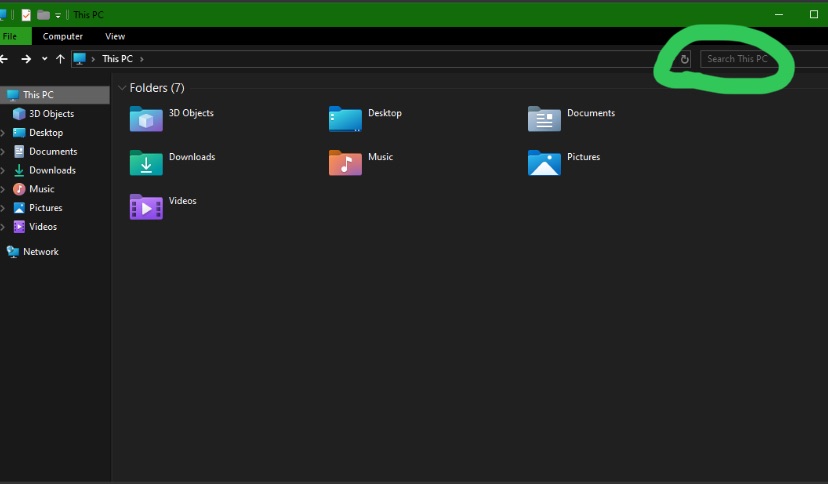Select Network in the sidebar
Viewport: 828px width, 484px height.
[x=41, y=252]
